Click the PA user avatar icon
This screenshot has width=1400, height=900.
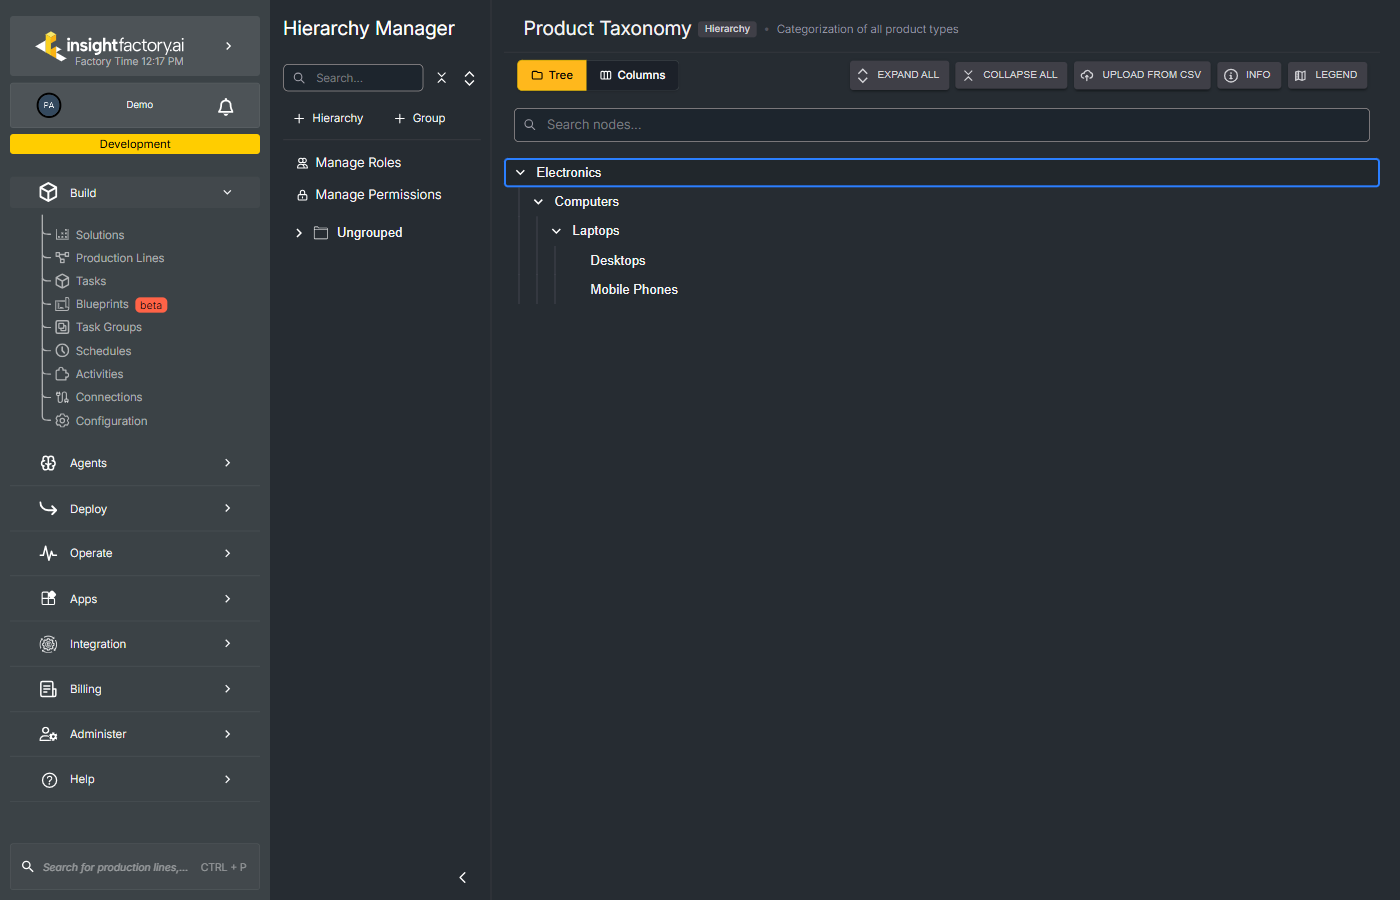[x=49, y=105]
